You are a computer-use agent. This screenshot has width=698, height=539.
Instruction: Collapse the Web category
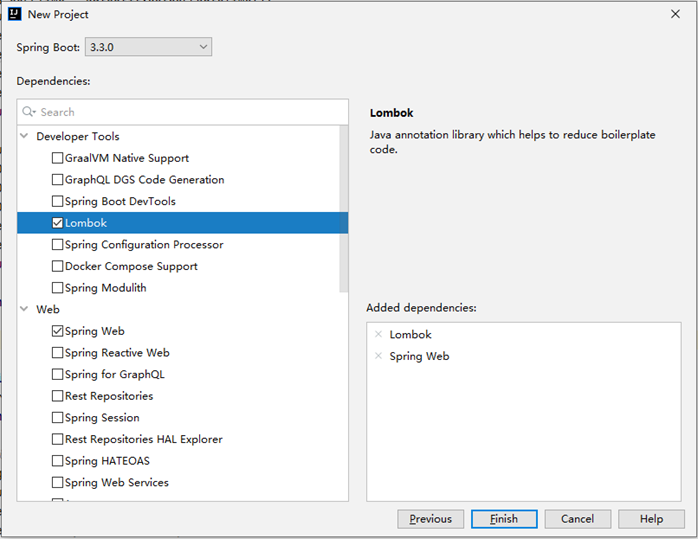24,309
